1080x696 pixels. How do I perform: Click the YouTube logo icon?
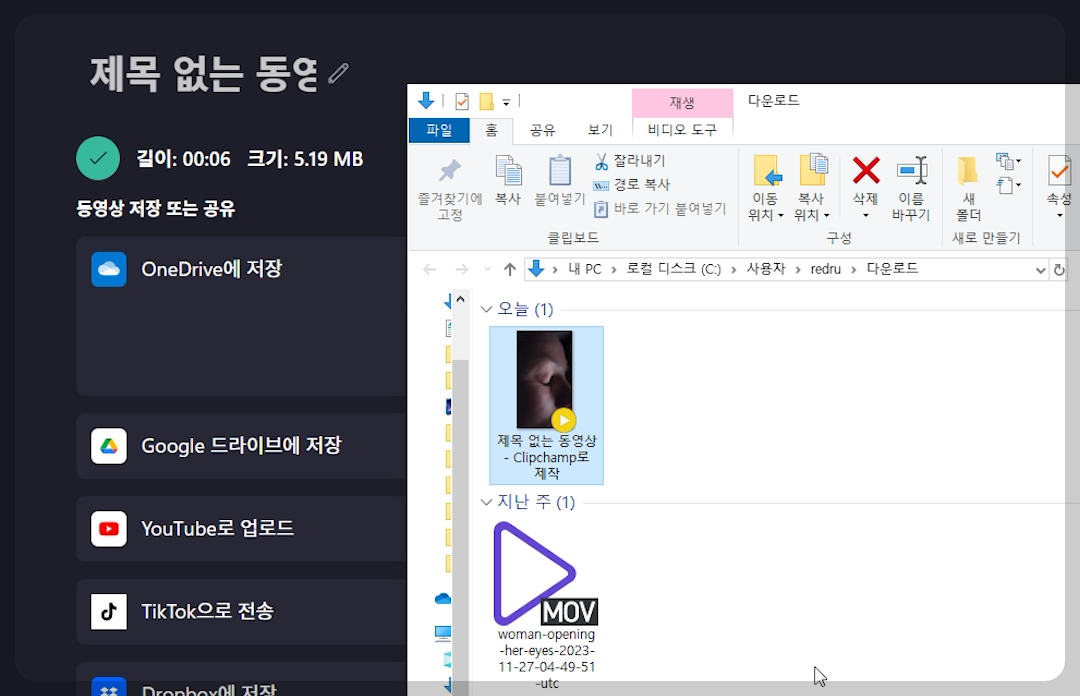(x=109, y=529)
